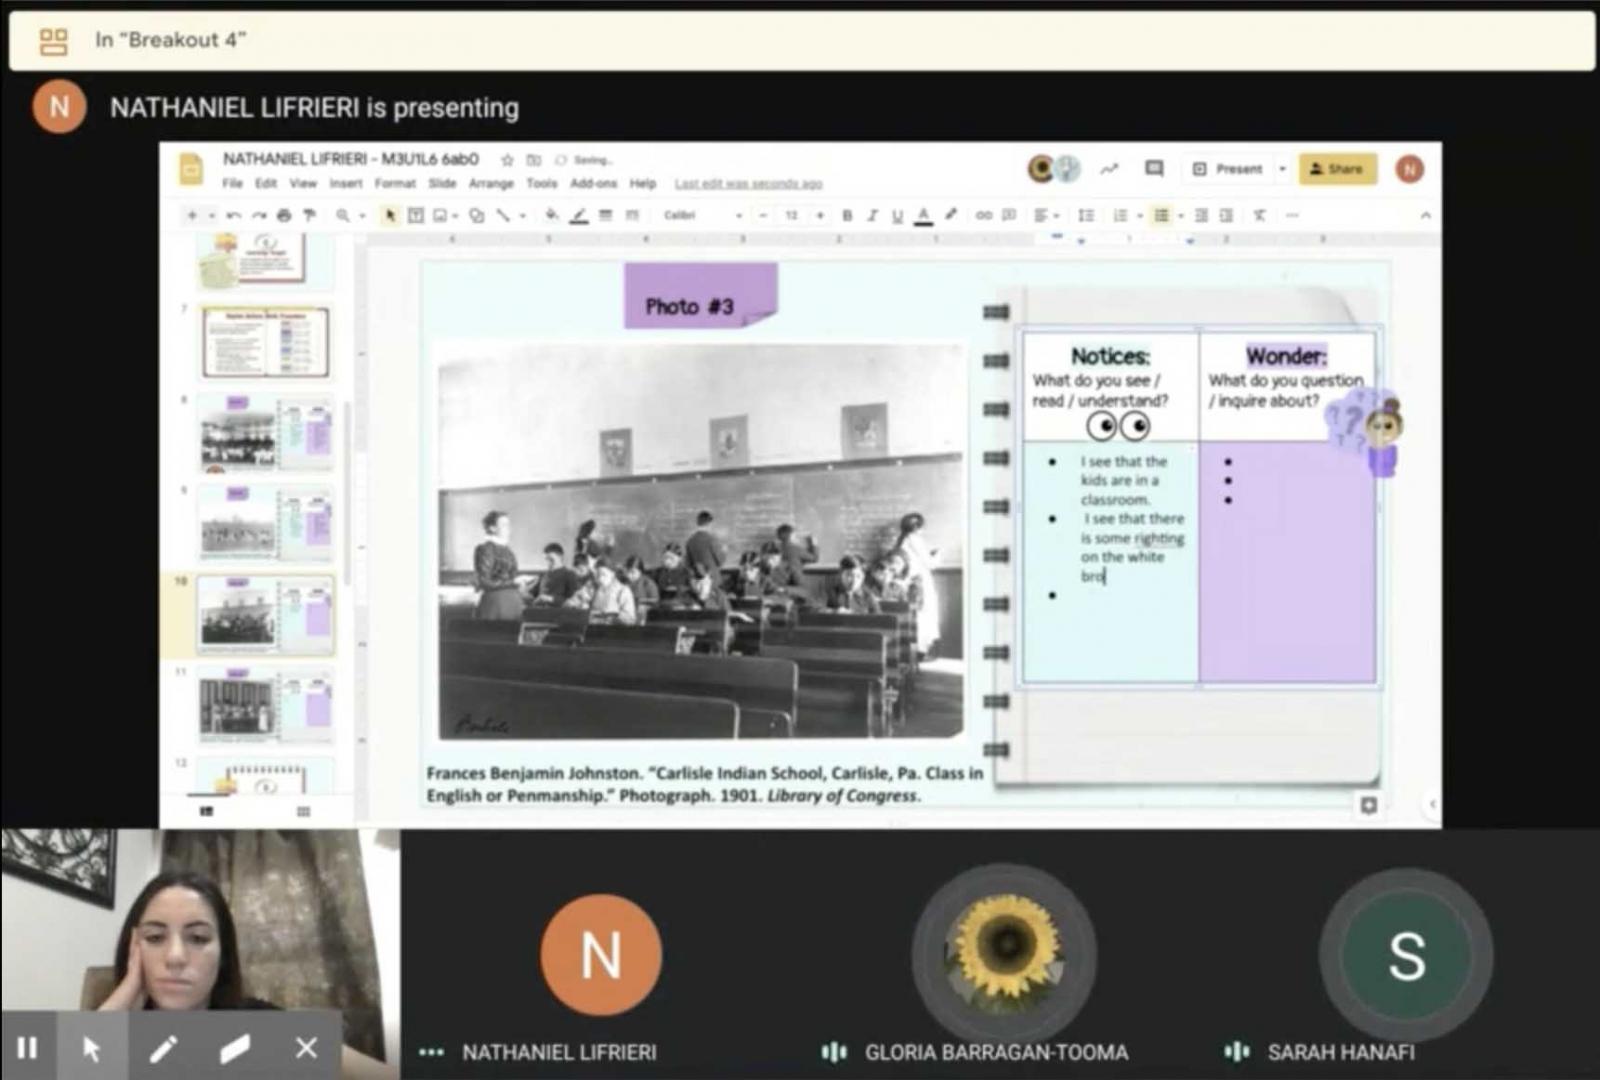
Task: Click the print icon in Slides toolbar
Action: pyautogui.click(x=284, y=215)
